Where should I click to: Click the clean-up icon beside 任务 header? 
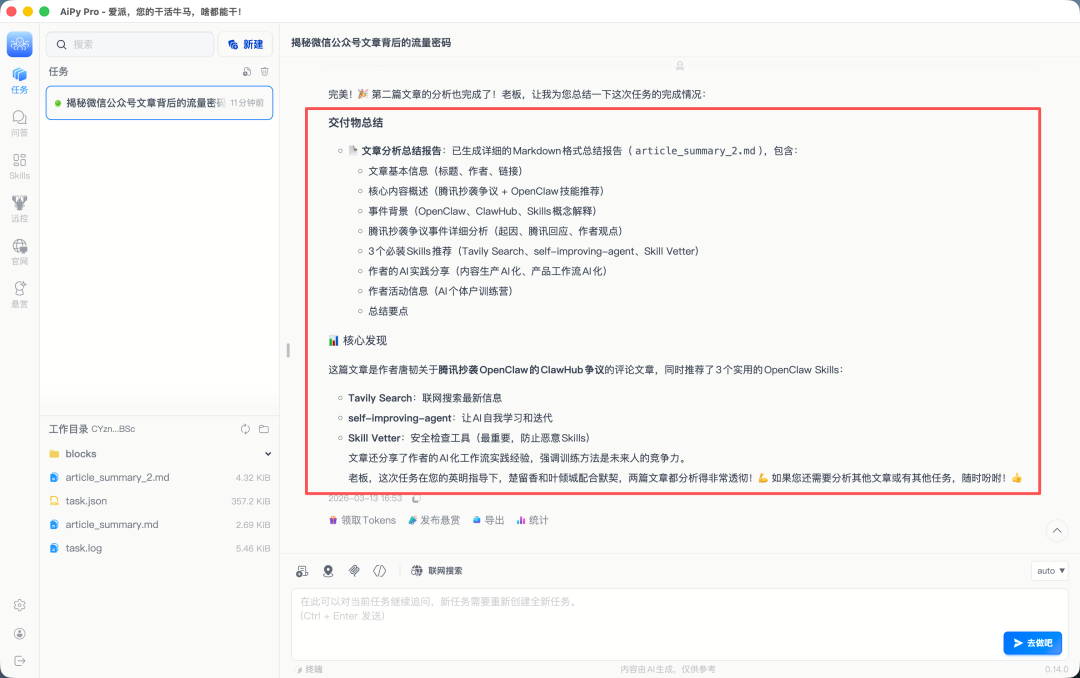click(247, 72)
